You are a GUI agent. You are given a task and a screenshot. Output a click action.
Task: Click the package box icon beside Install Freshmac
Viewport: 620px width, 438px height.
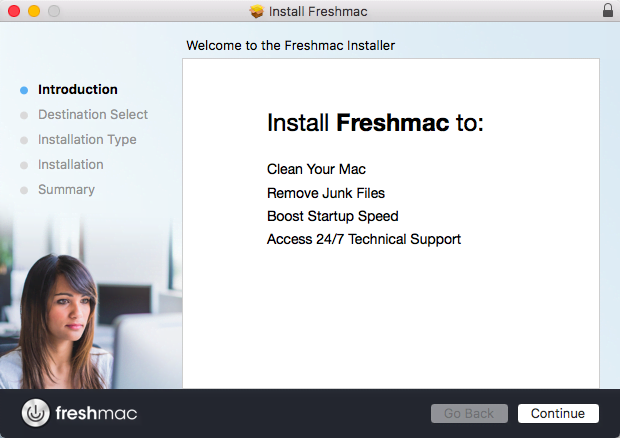(257, 11)
